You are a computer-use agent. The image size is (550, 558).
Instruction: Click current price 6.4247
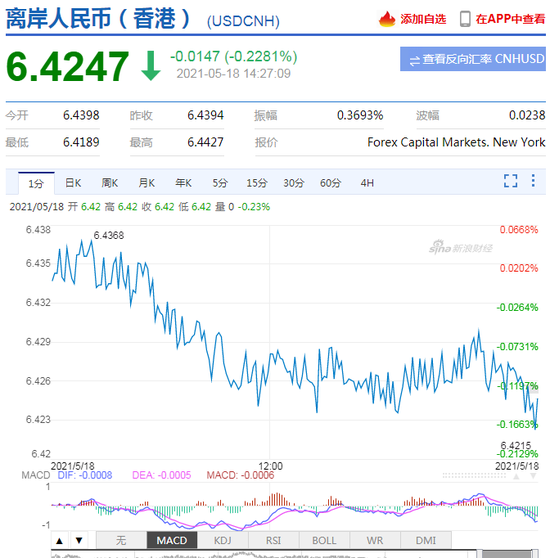tap(68, 66)
